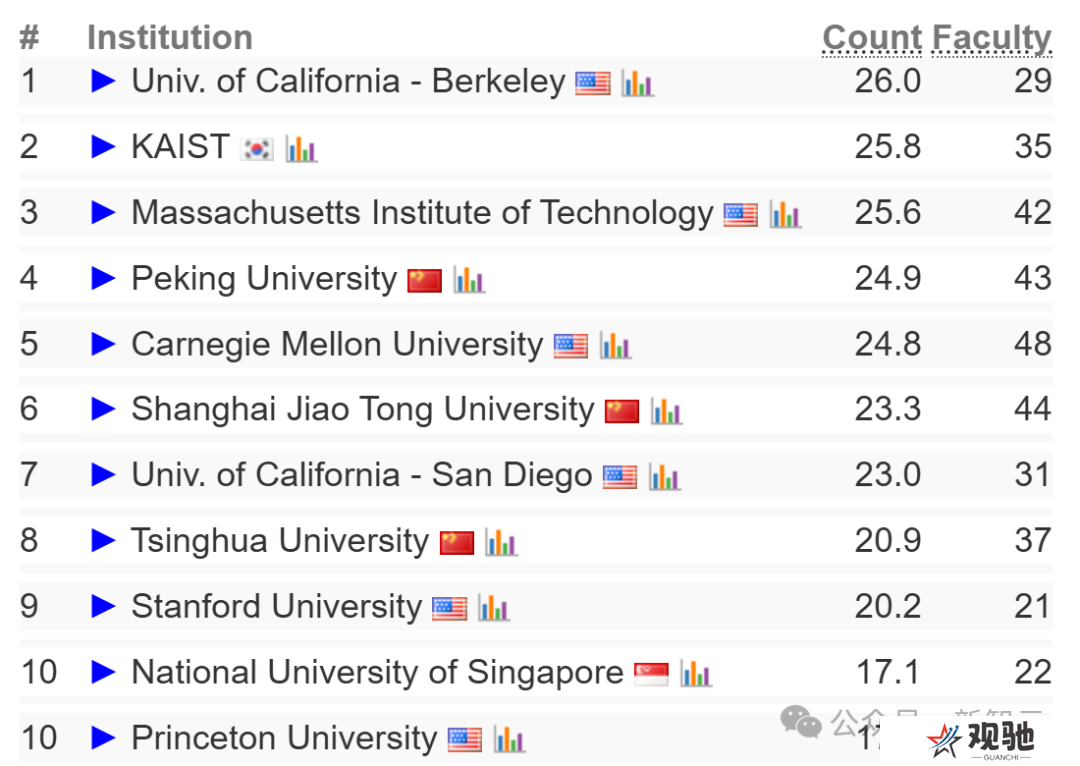Viewport: 1080px width, 766px height.
Task: Expand KAIST faculty list triangle
Action: pyautogui.click(x=103, y=146)
